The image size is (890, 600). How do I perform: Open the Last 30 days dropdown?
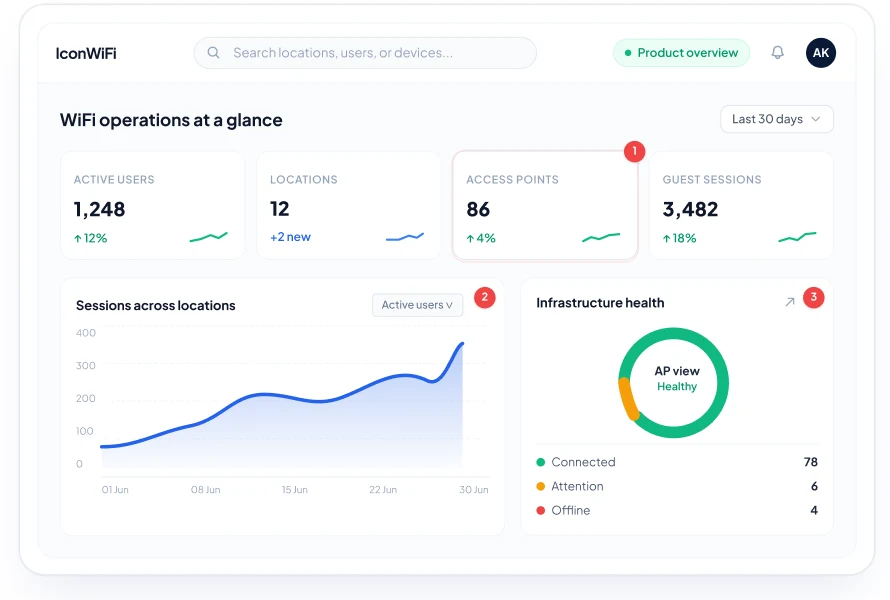pyautogui.click(x=776, y=119)
